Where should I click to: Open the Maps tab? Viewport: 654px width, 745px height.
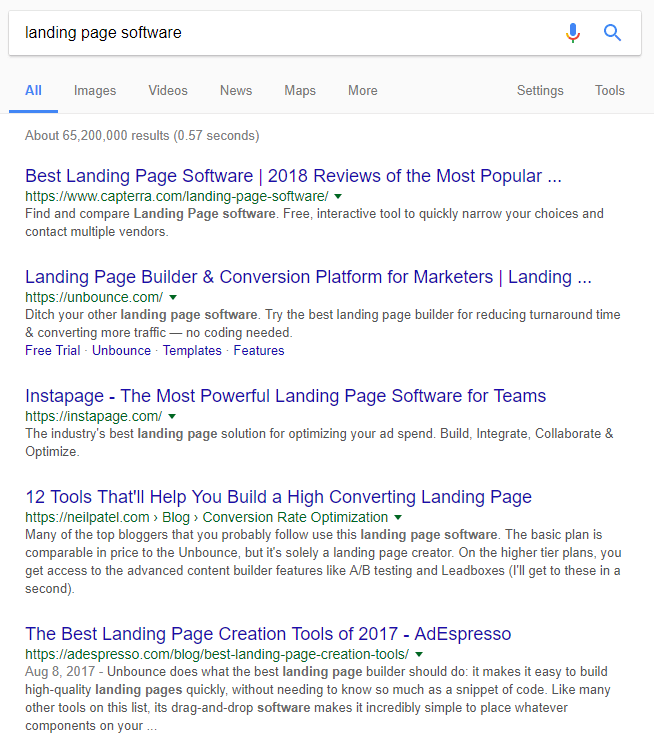300,90
